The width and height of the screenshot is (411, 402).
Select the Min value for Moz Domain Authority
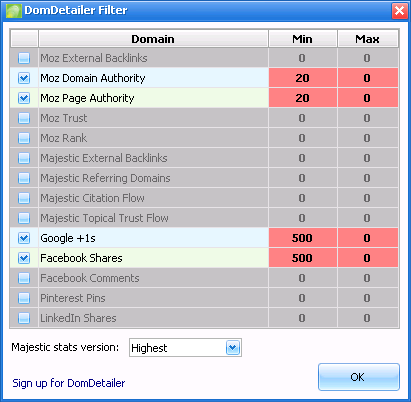point(303,78)
